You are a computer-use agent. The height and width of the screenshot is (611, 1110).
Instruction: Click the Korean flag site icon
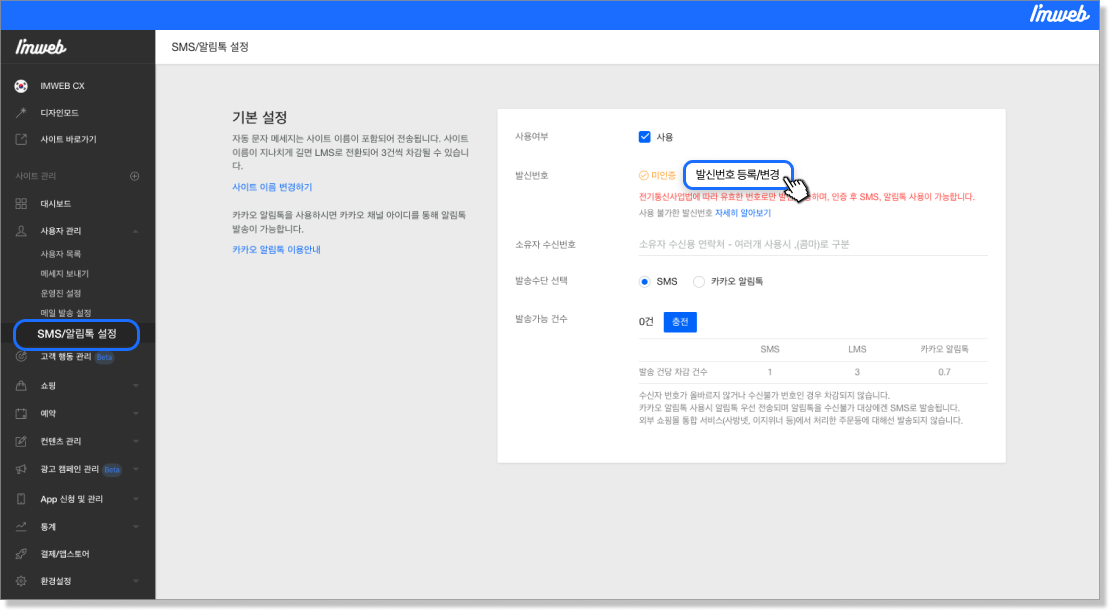pyautogui.click(x=21, y=86)
